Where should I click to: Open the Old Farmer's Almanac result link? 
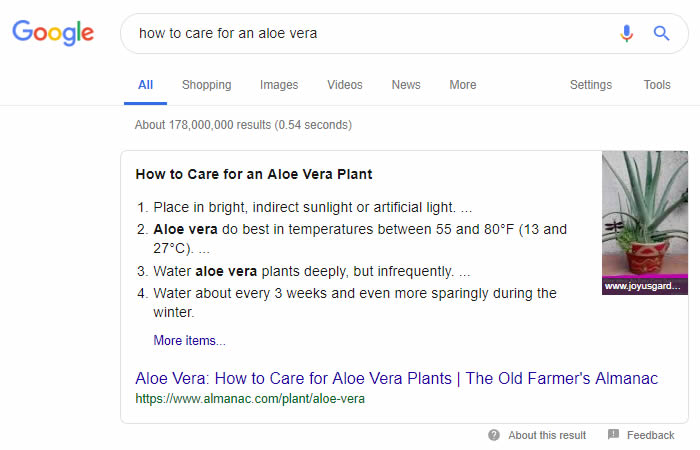[396, 378]
